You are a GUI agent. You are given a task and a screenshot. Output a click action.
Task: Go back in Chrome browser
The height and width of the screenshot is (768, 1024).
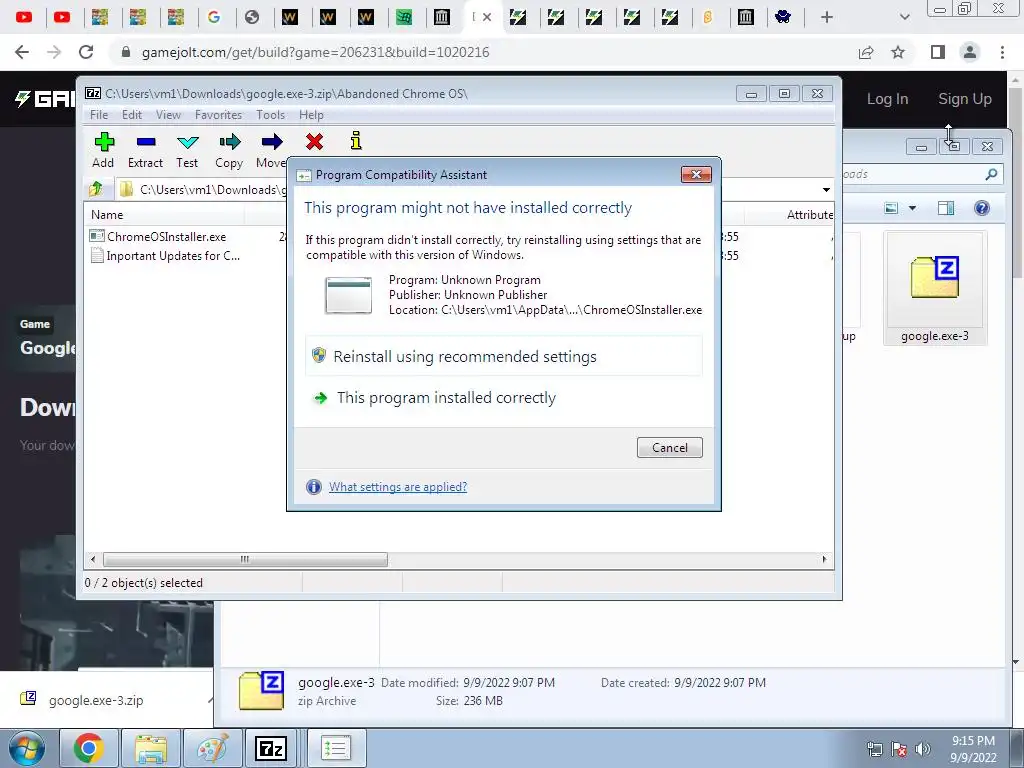pos(22,52)
